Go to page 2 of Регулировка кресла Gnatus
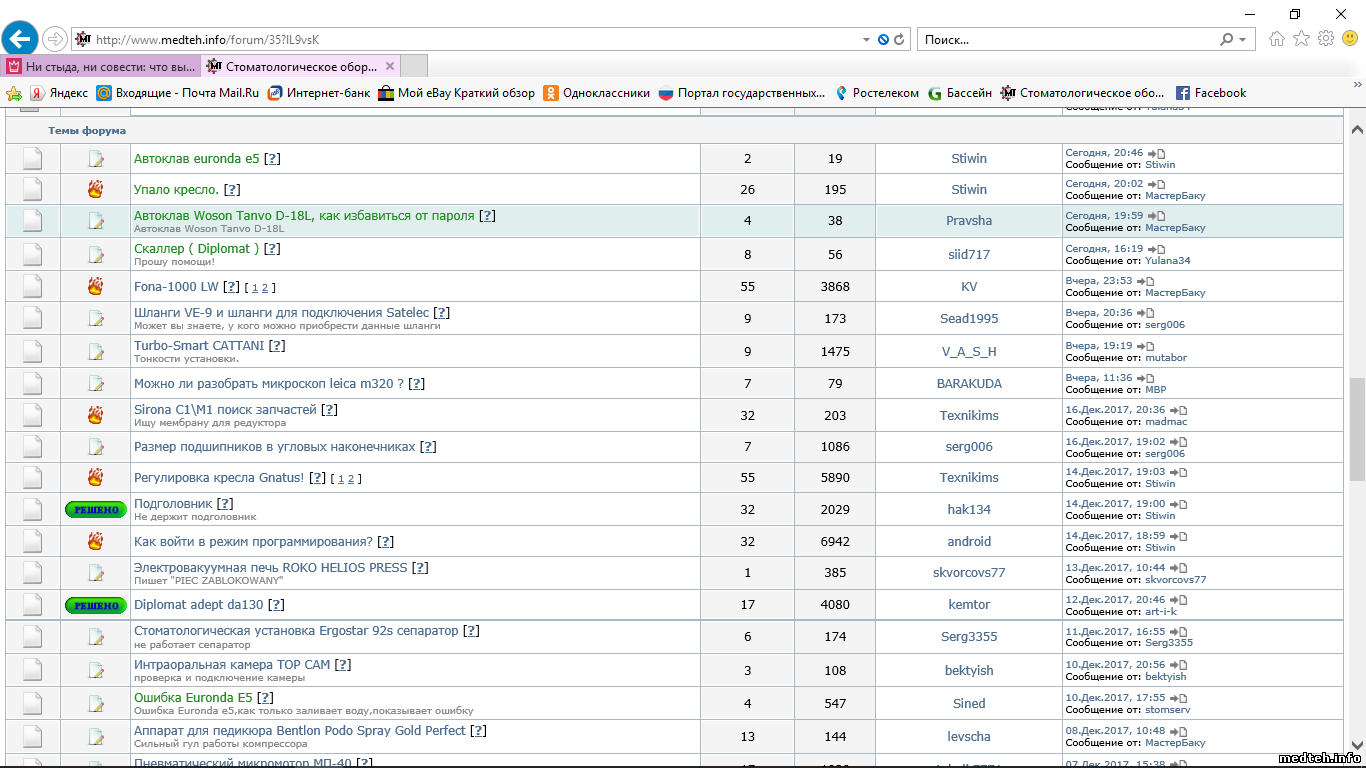The image size is (1366, 768). point(352,479)
